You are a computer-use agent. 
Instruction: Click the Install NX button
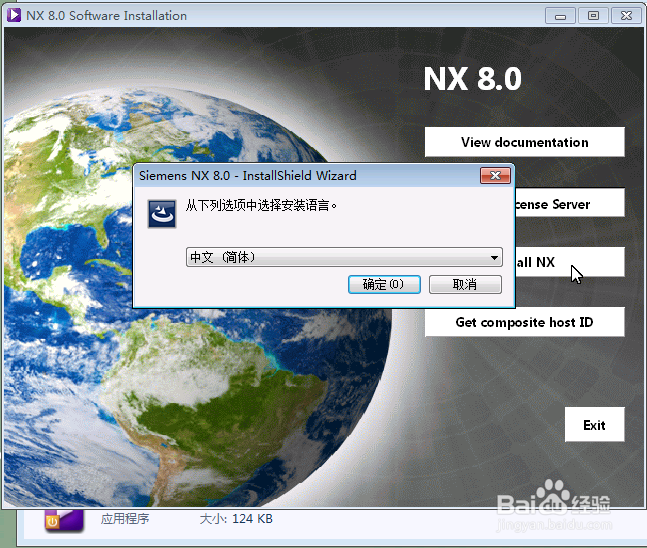click(569, 262)
